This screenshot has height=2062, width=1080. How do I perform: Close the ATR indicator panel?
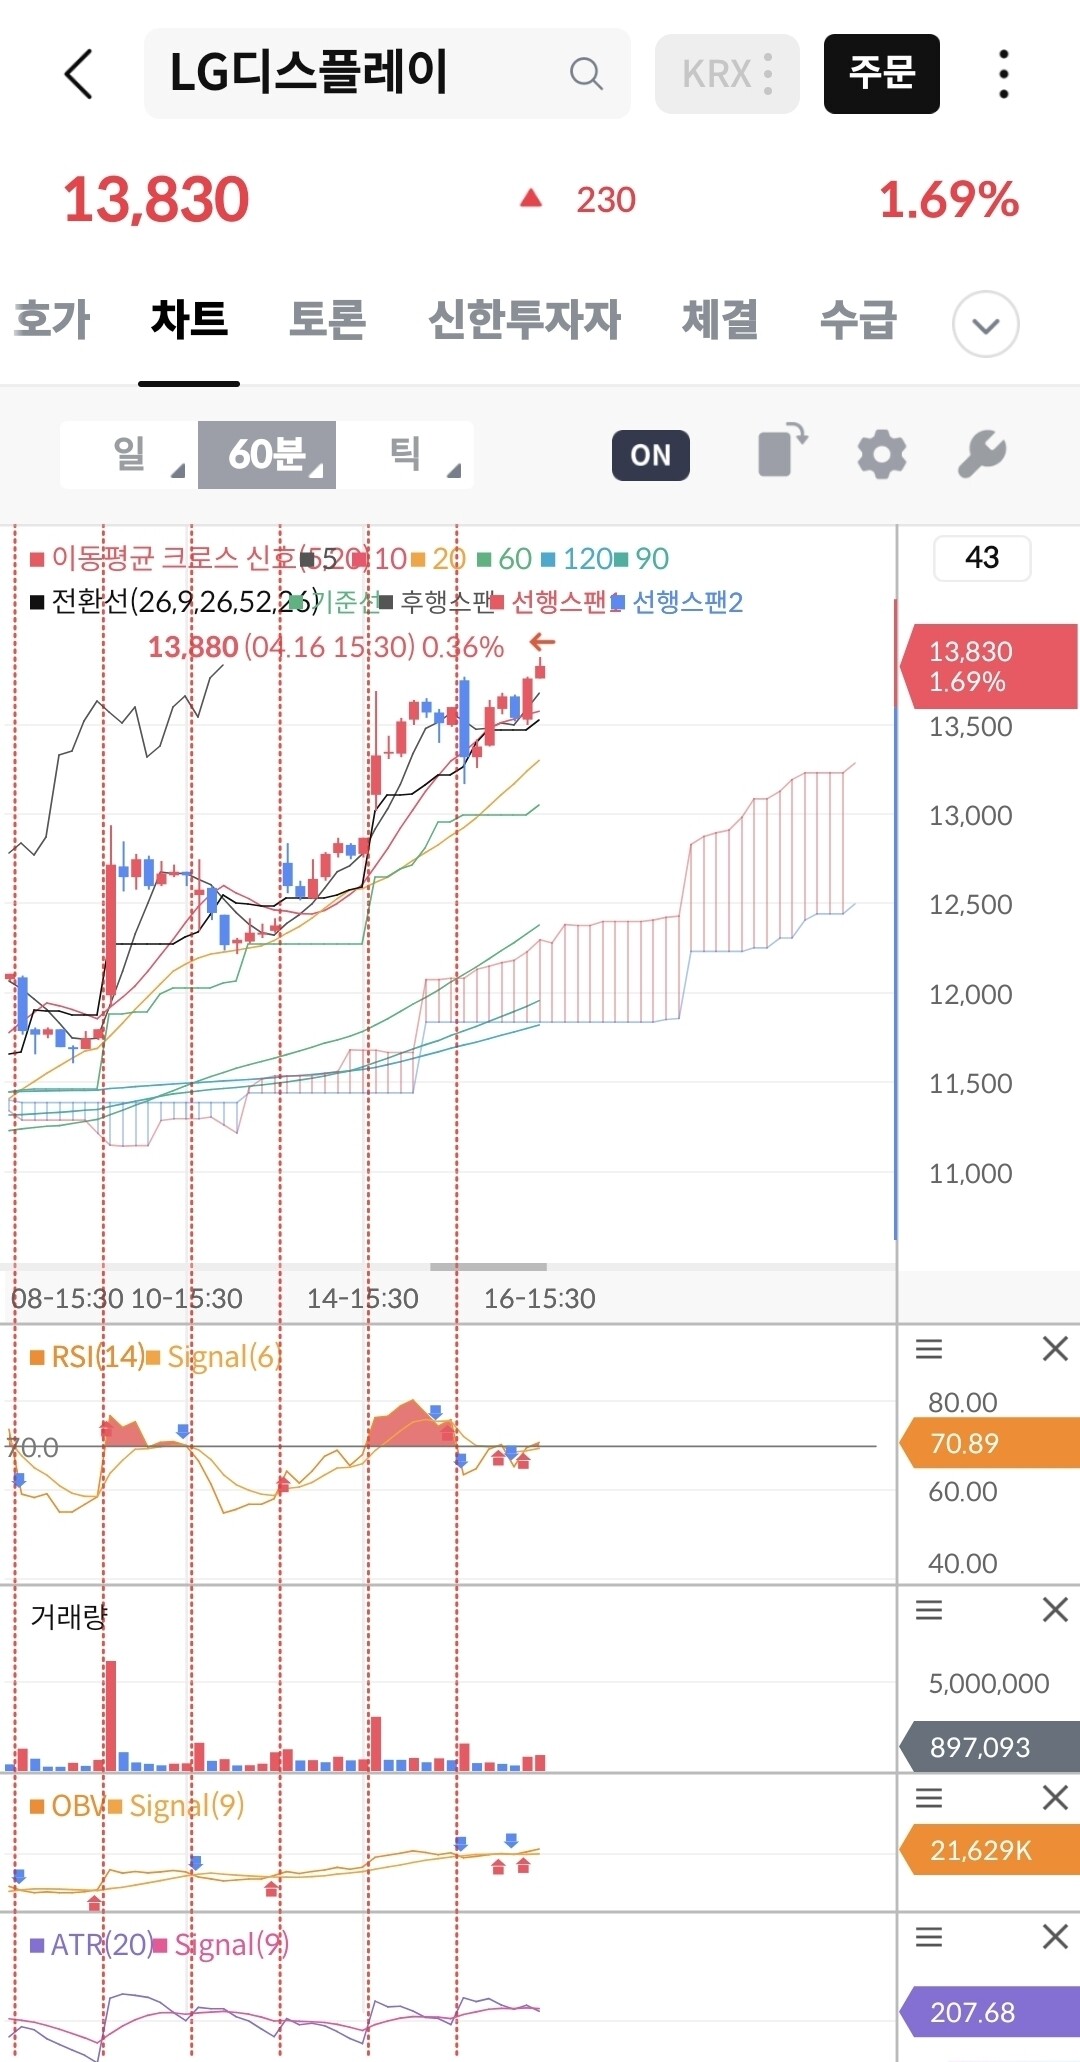[x=1055, y=1937]
